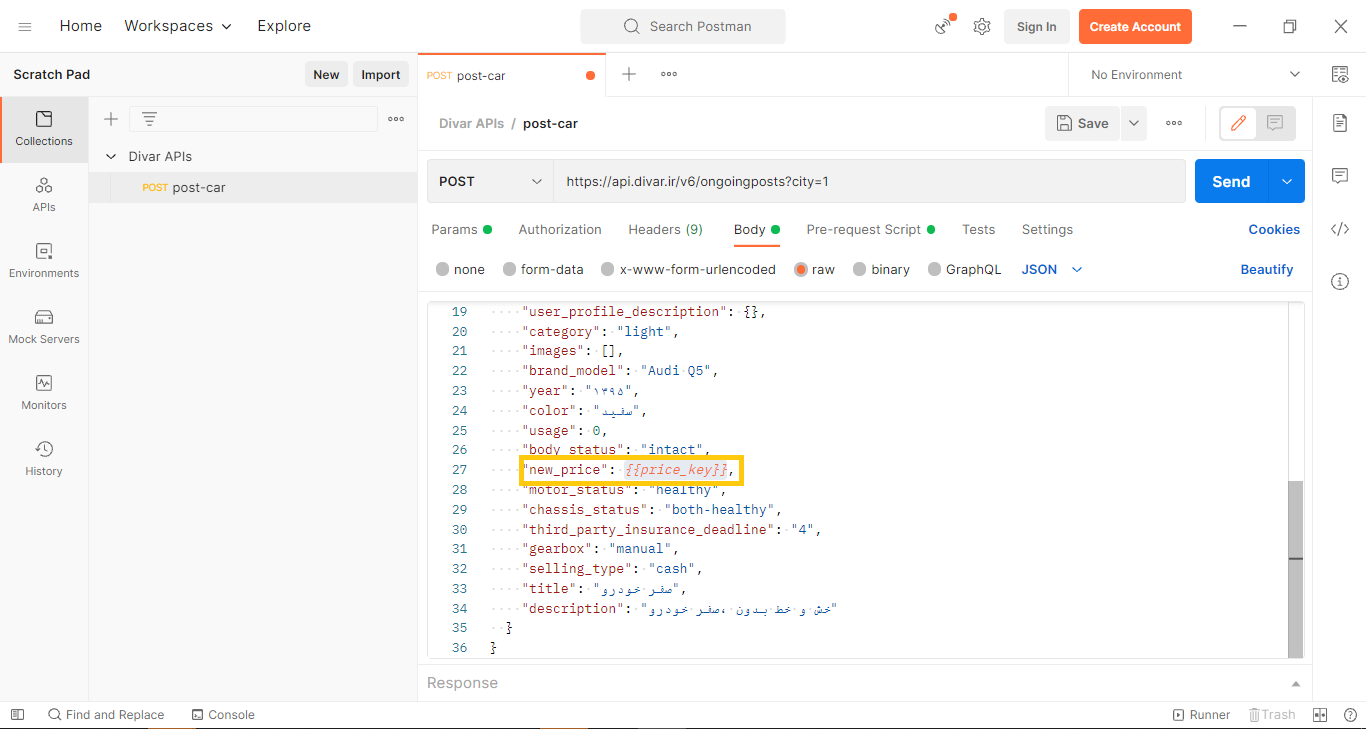
Task: Go to Explore
Action: pyautogui.click(x=284, y=26)
